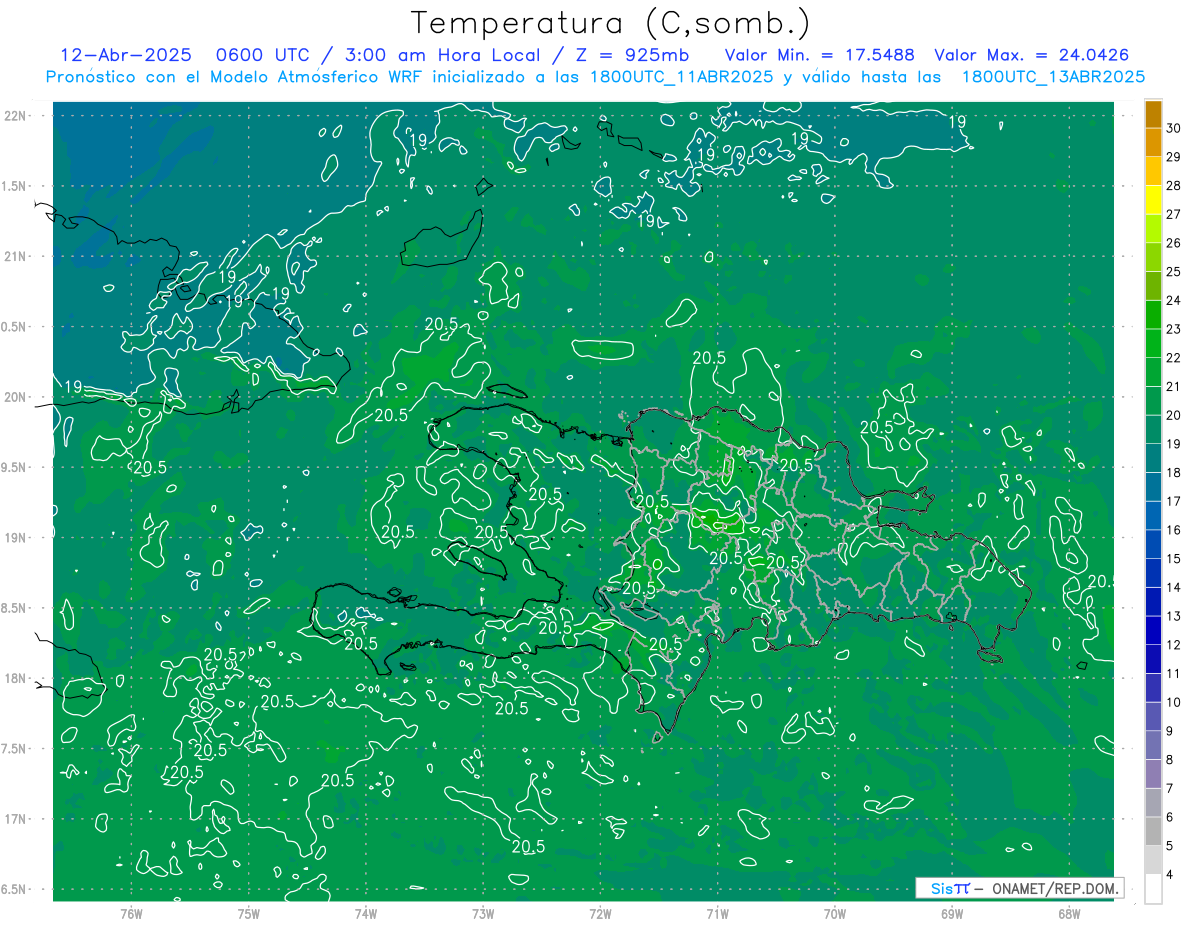Click the "20N" latitude axis label

click(17, 397)
